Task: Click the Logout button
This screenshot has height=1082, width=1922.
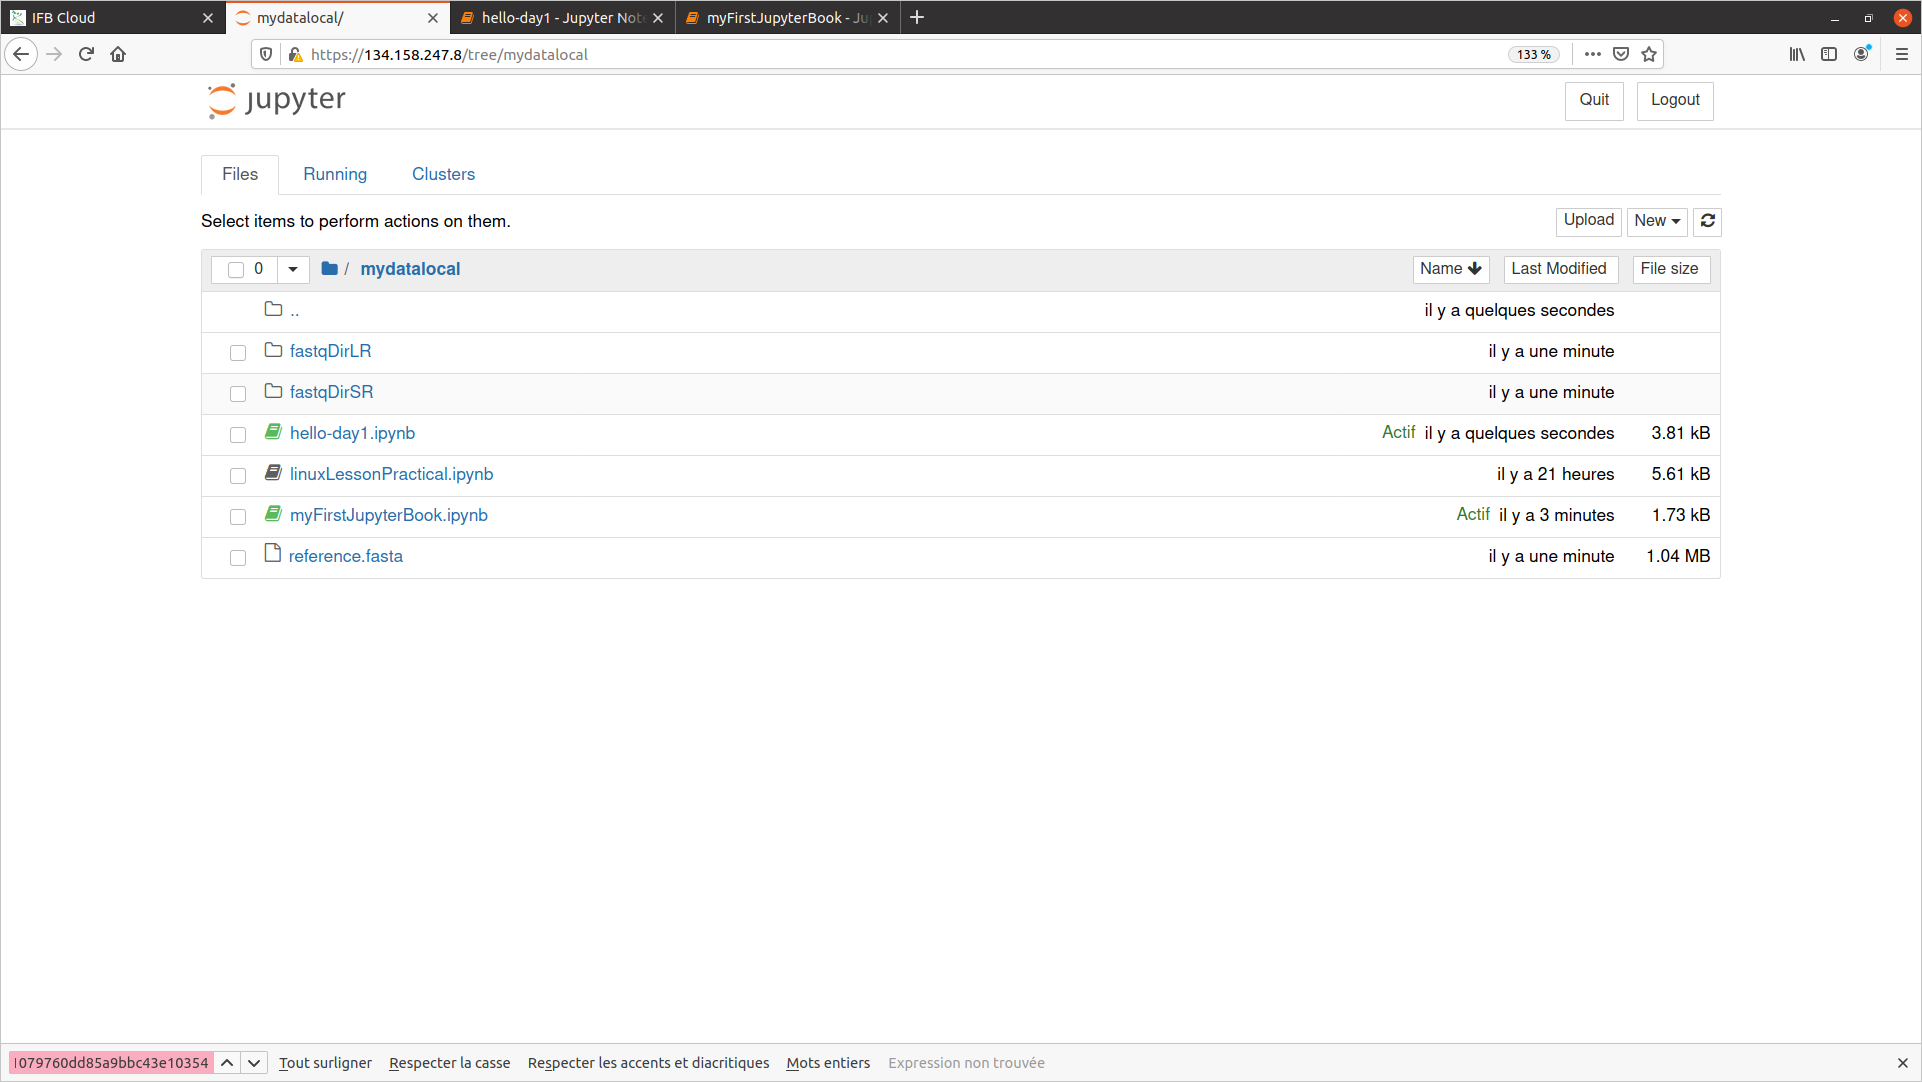Action: (1675, 100)
